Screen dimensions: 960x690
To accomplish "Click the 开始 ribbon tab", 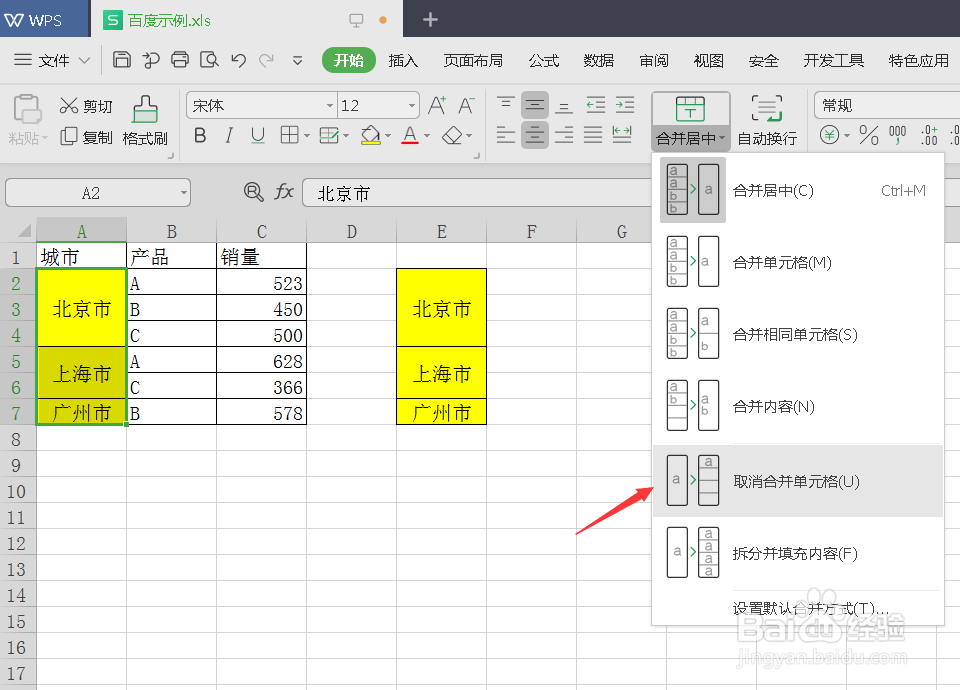I will pyautogui.click(x=348, y=60).
